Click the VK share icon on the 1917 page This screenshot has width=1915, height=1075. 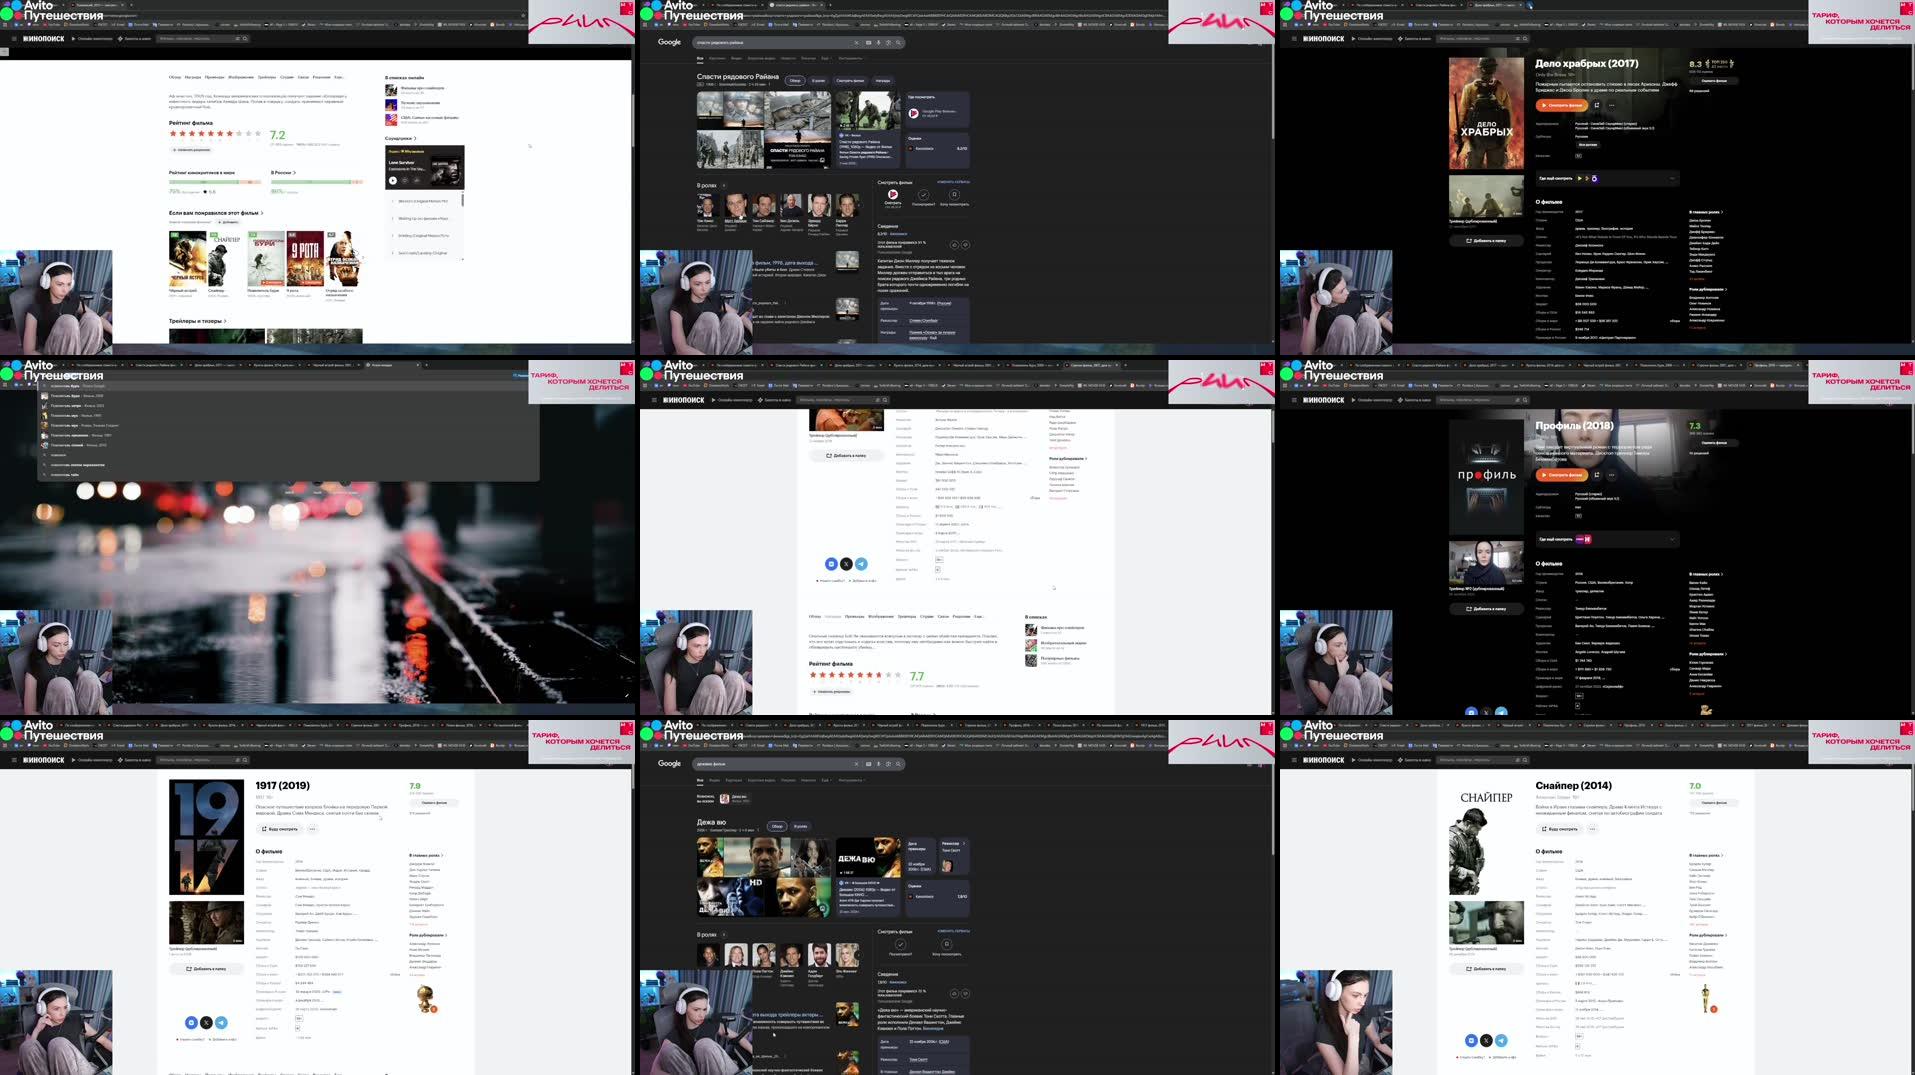(x=191, y=1023)
